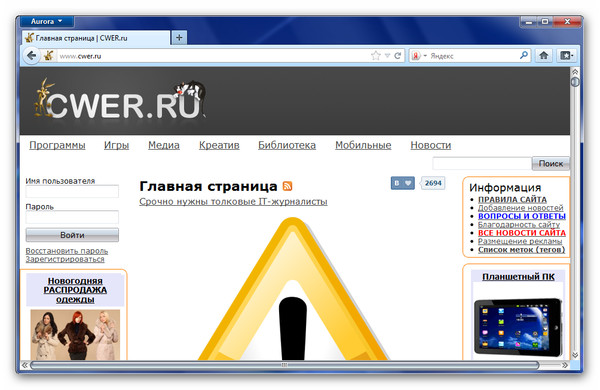Close the Aurora browser window
Screen dimensions: 600x390
pos(567,22)
